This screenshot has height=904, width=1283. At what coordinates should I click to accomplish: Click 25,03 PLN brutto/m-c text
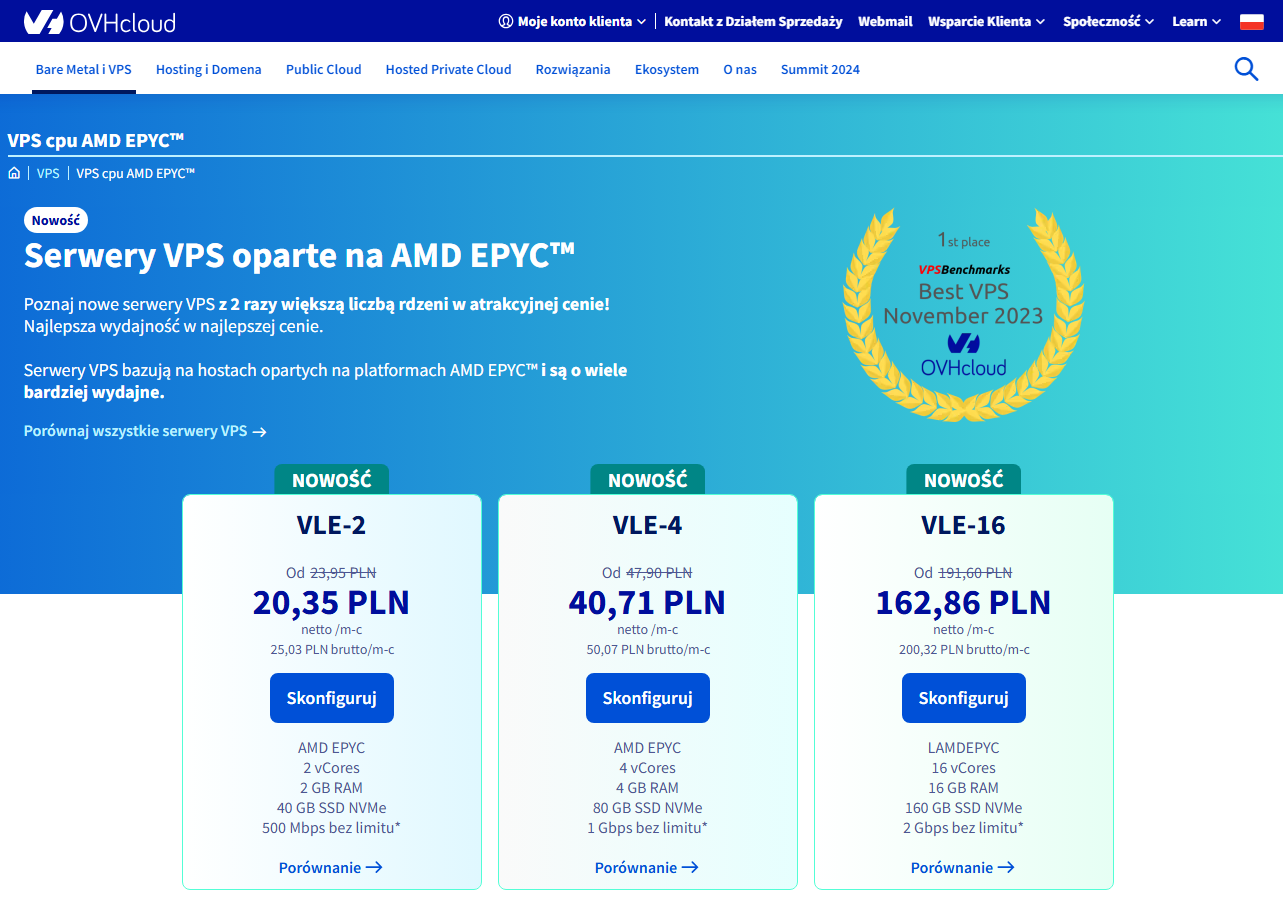[332, 650]
